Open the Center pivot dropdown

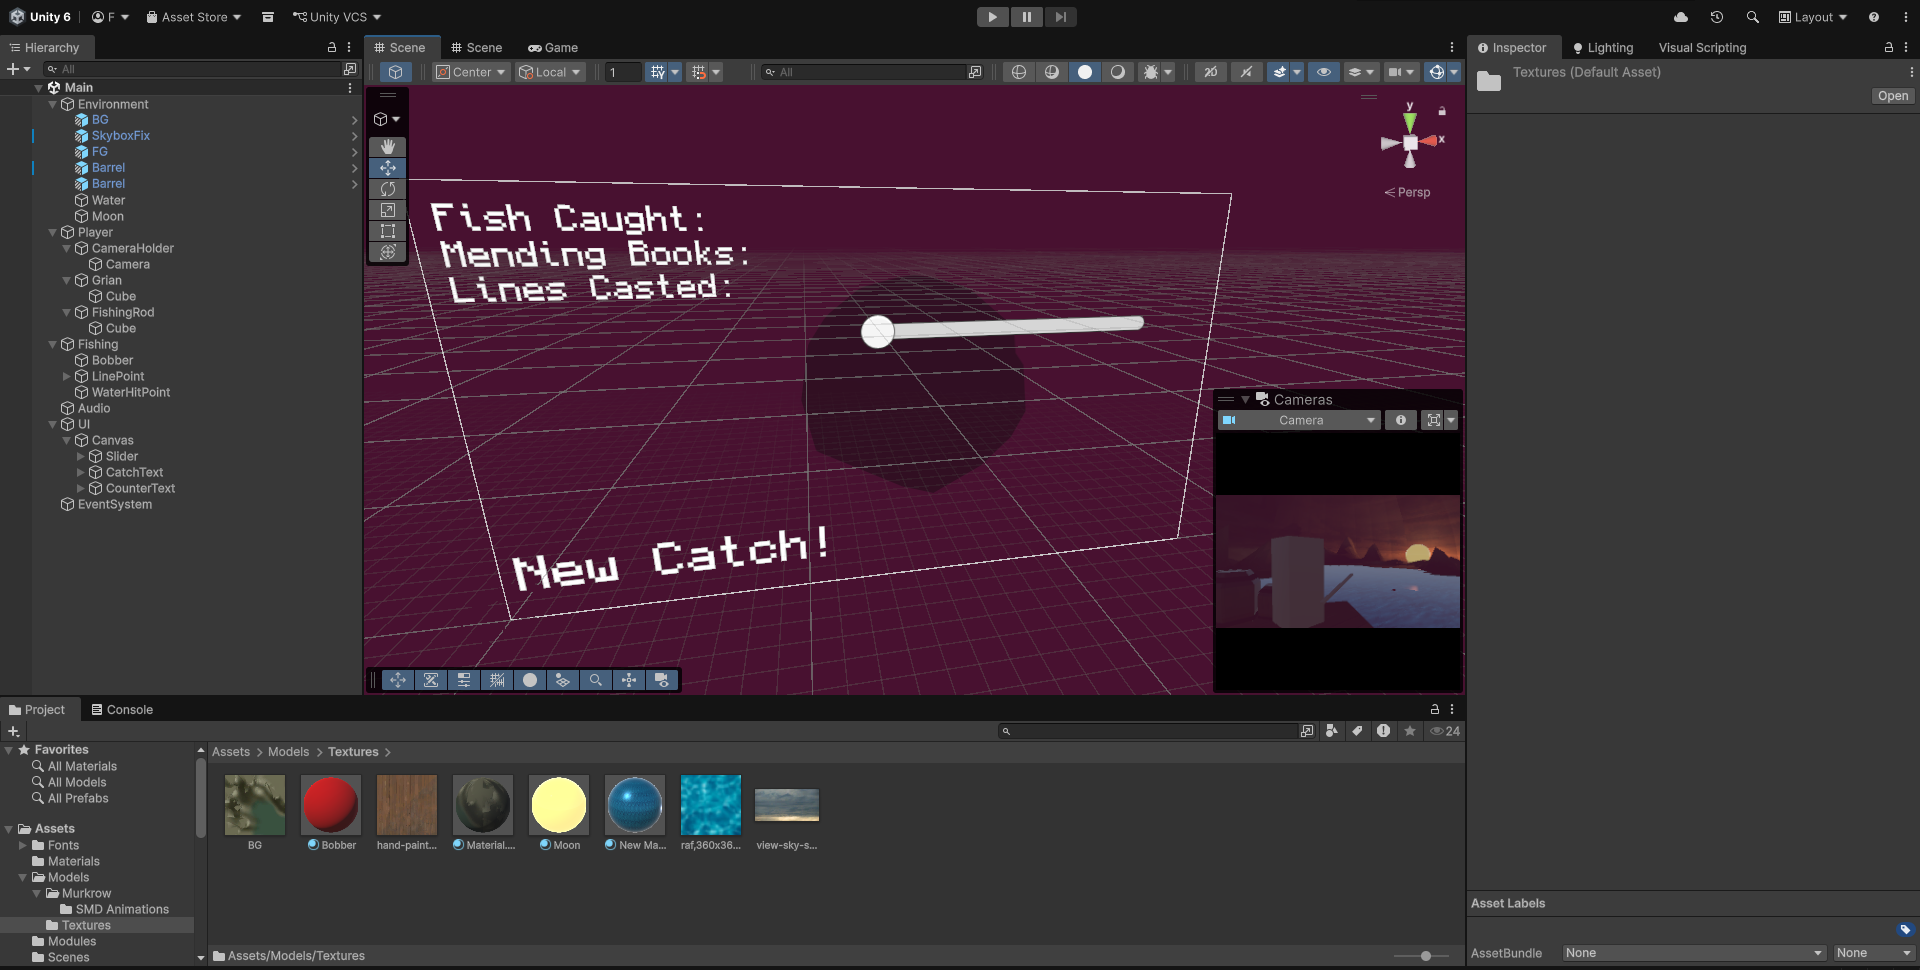(472, 72)
